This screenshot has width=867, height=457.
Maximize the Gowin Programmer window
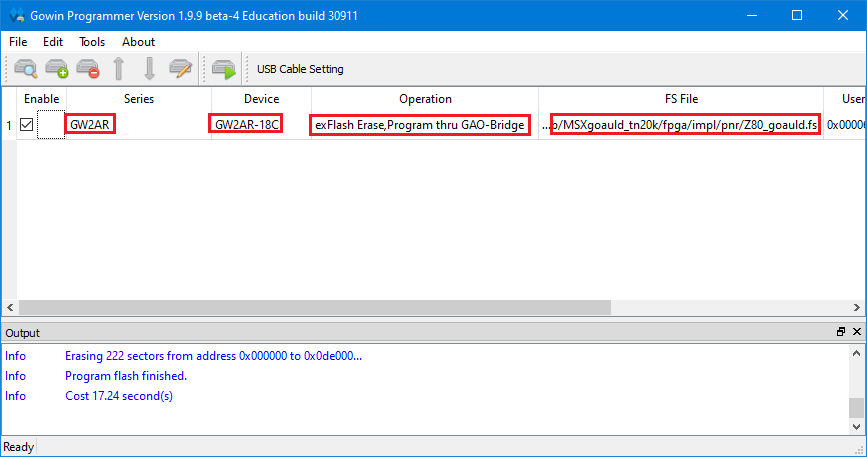797,15
